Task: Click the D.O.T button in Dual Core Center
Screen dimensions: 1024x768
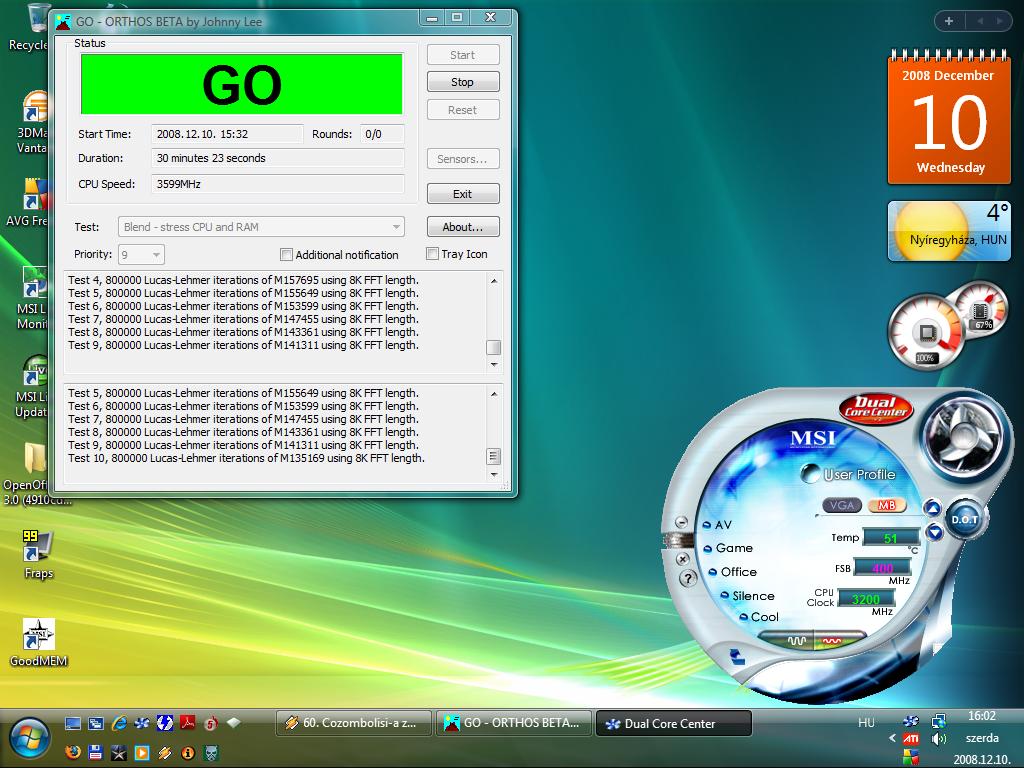Action: [965, 520]
